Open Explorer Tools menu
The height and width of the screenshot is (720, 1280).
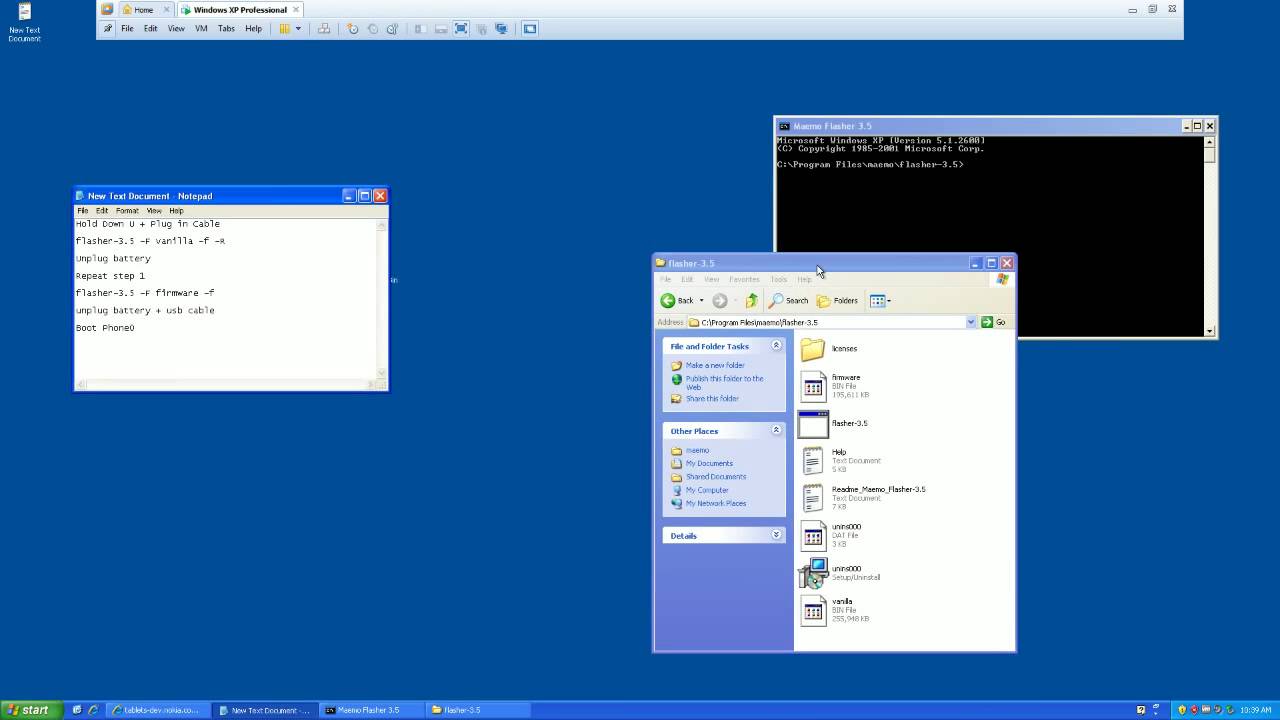(x=779, y=279)
